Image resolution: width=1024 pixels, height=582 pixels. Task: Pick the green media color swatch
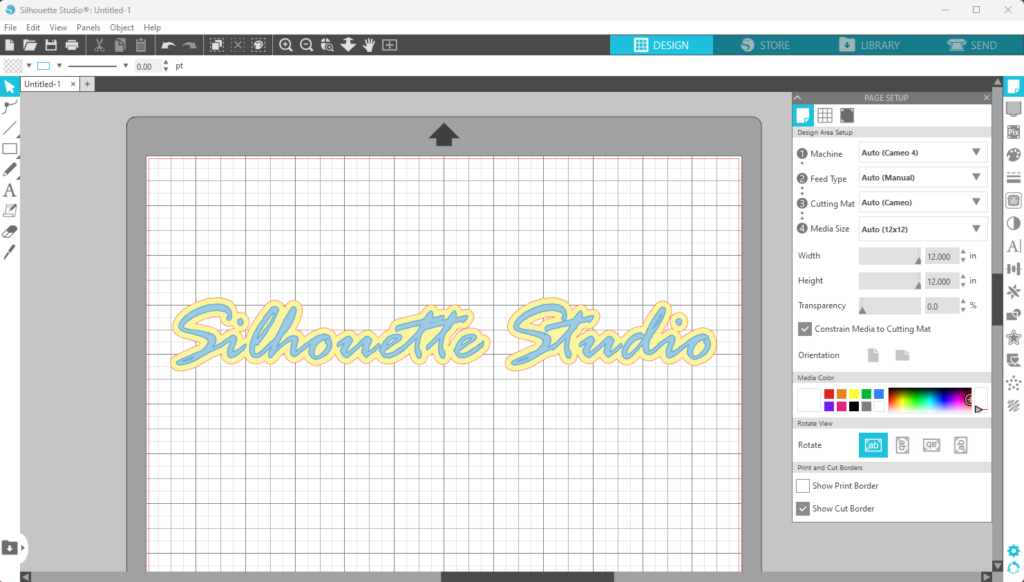click(x=866, y=394)
